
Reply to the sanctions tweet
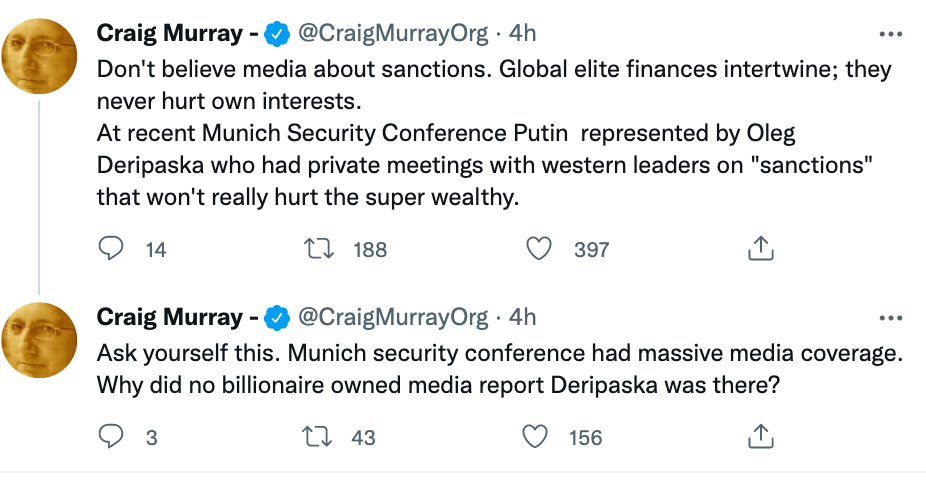pos(111,249)
